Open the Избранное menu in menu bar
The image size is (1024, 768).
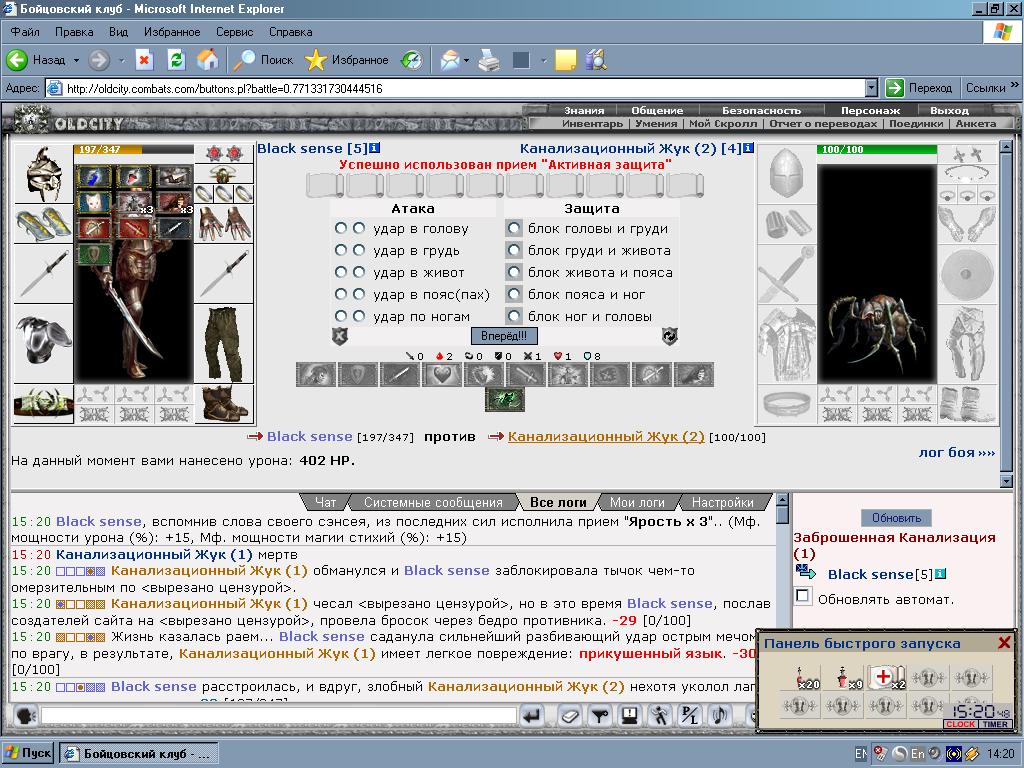[x=172, y=32]
